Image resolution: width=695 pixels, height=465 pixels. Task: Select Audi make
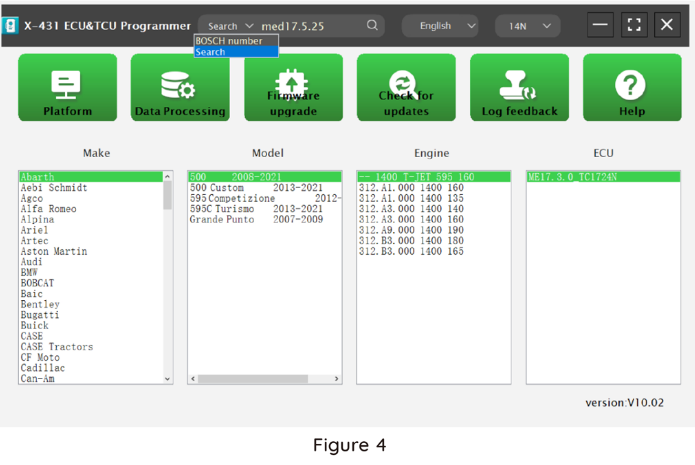(91, 262)
